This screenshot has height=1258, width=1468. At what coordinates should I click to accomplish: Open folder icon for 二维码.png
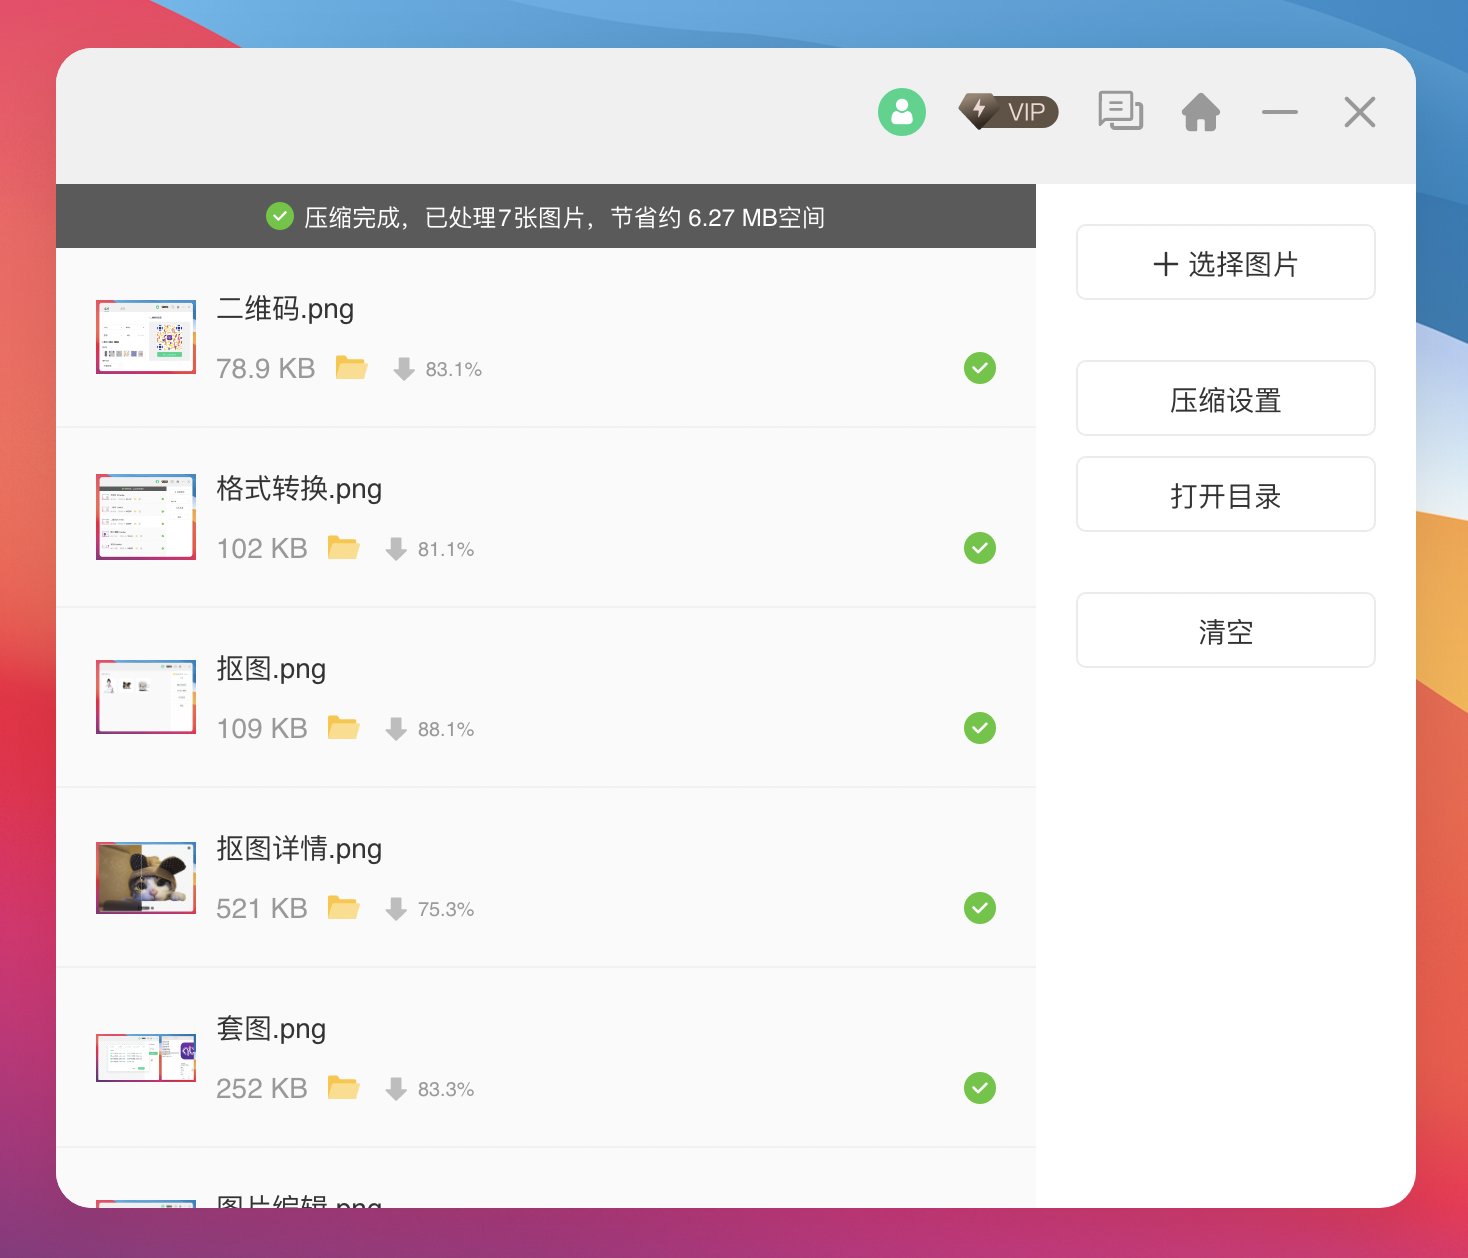coord(351,368)
